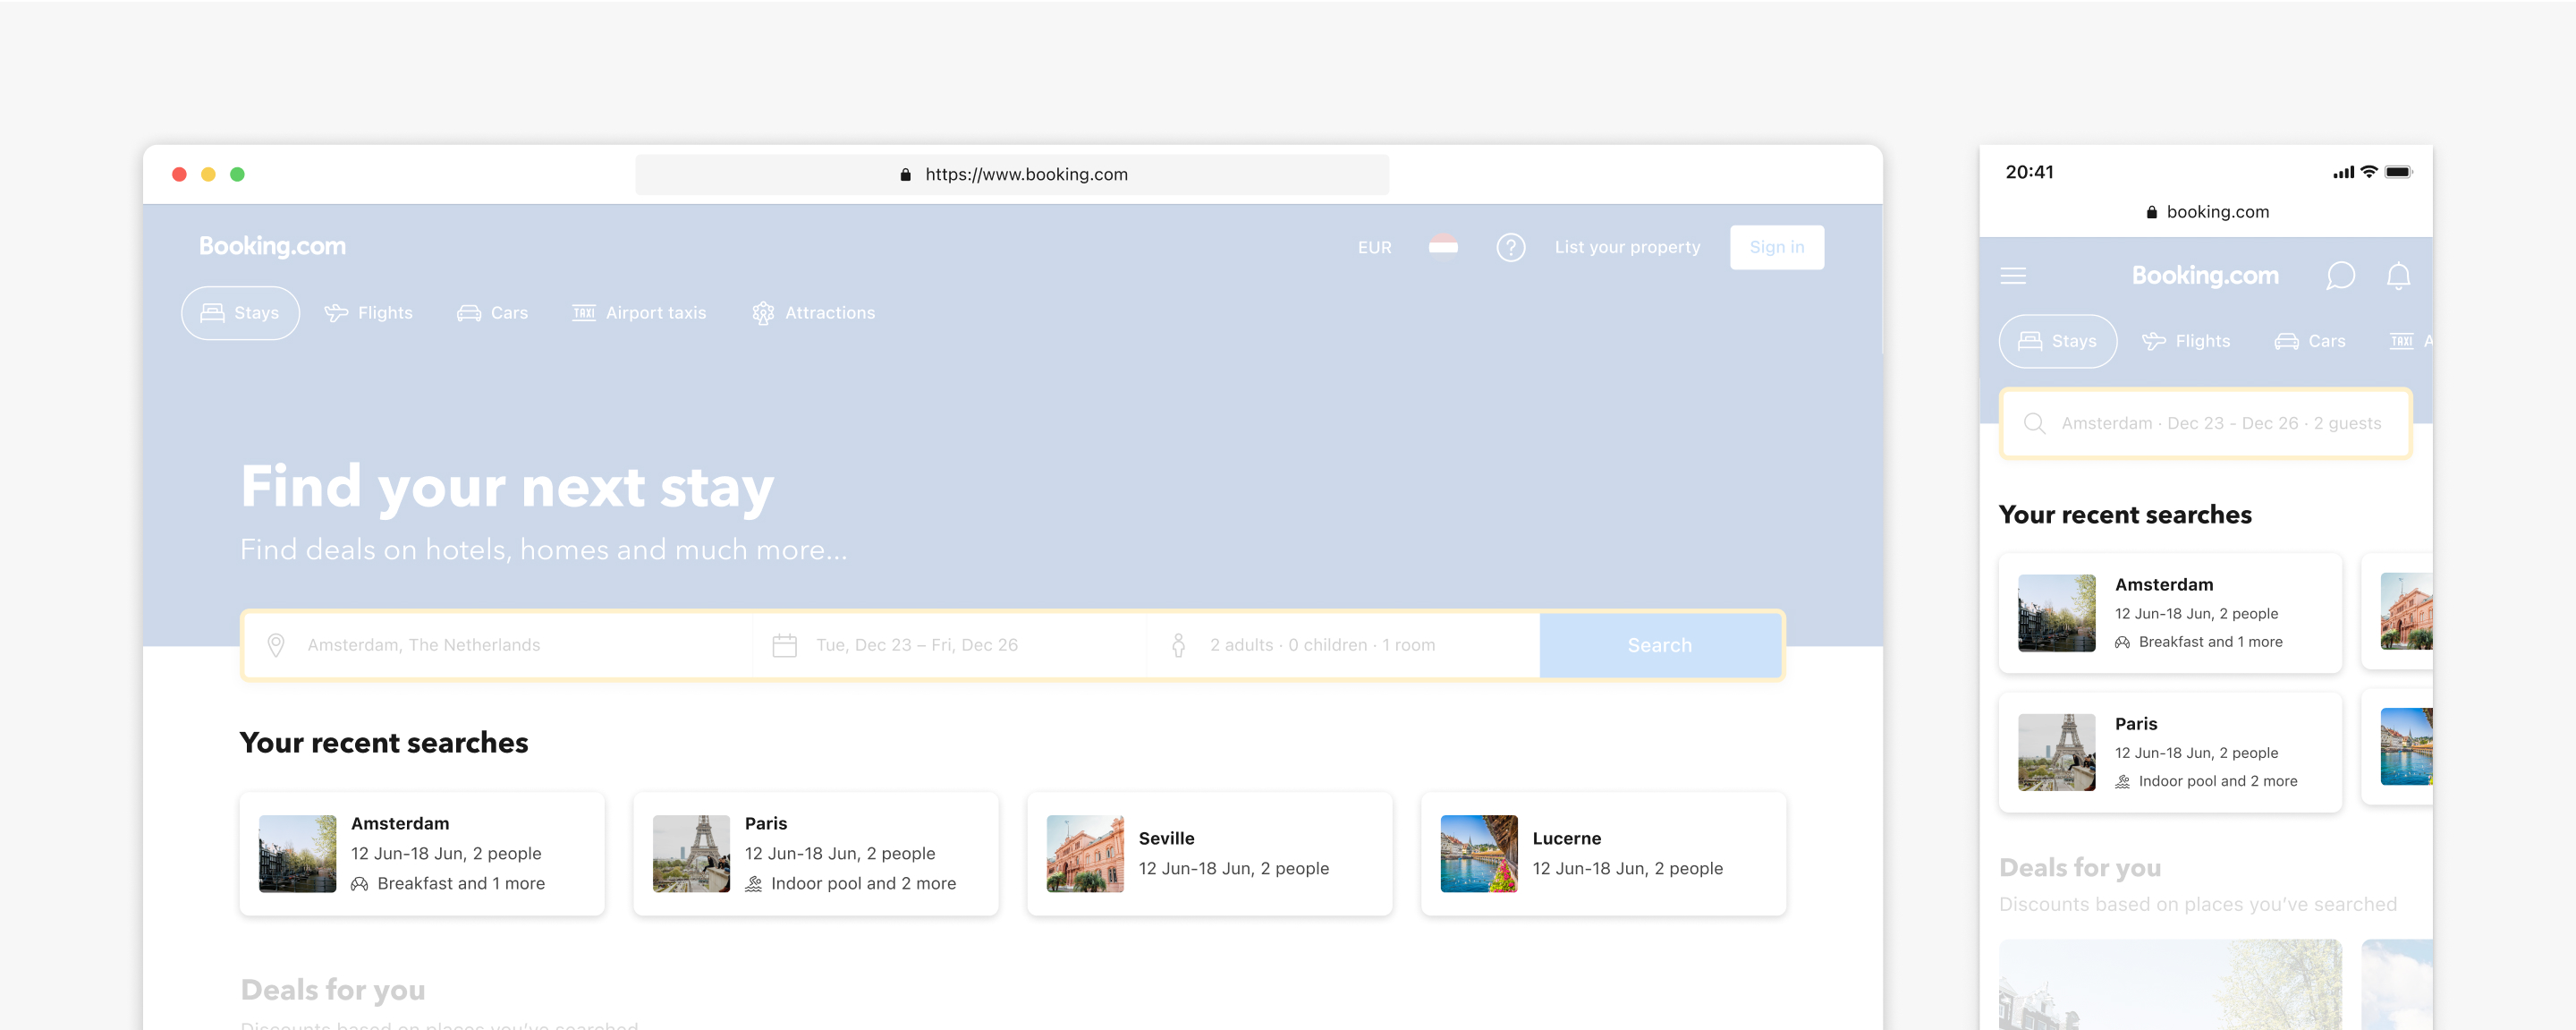Click the Breakfast and 1 more text on mobile

pos(2210,642)
